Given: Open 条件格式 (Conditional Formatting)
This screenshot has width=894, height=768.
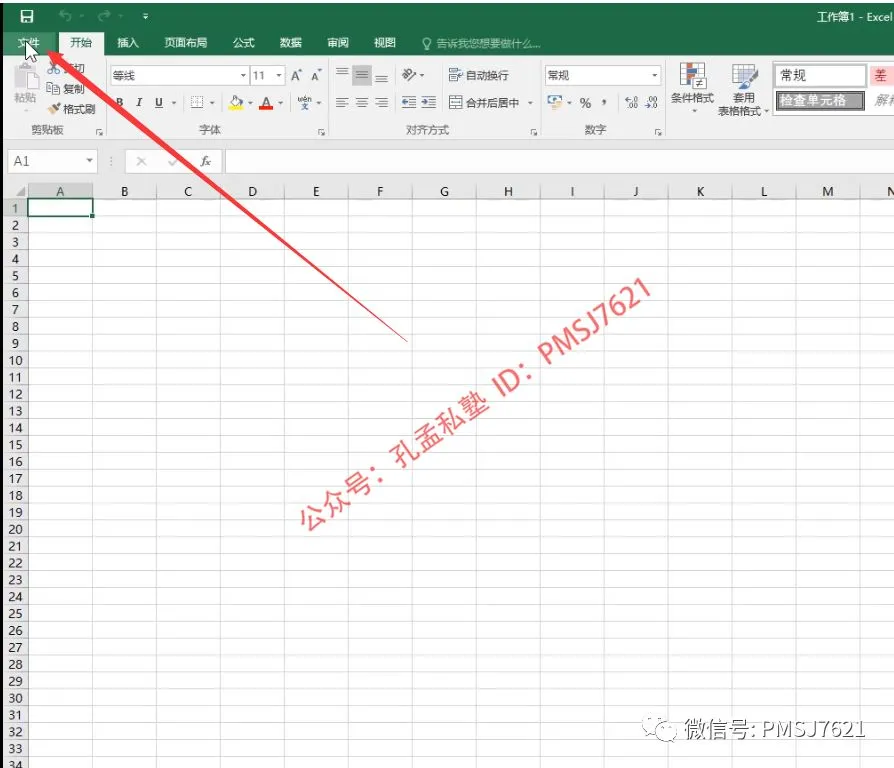Looking at the screenshot, I should (x=692, y=87).
